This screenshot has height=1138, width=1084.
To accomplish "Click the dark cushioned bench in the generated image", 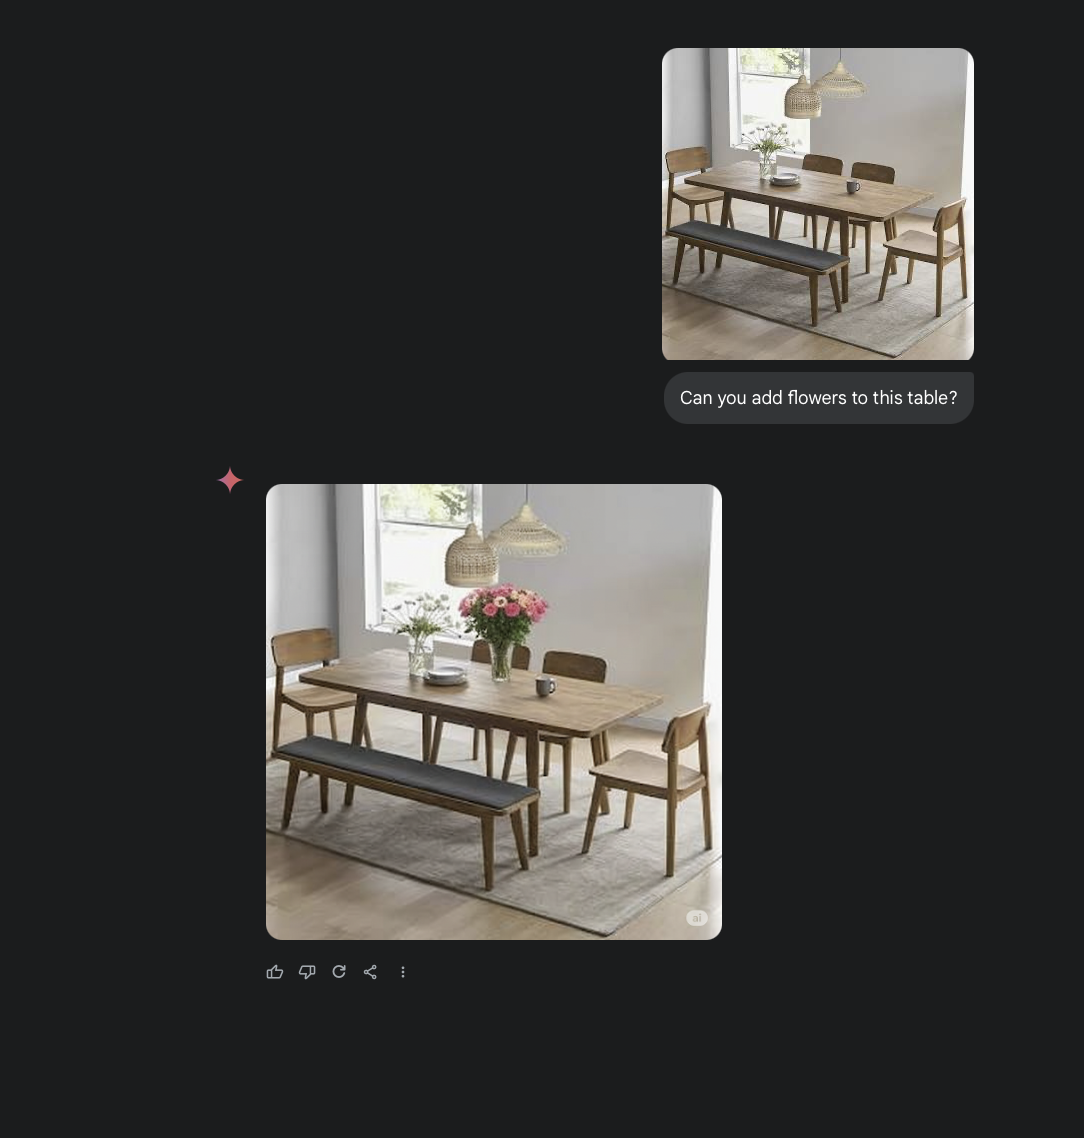I will [x=406, y=773].
